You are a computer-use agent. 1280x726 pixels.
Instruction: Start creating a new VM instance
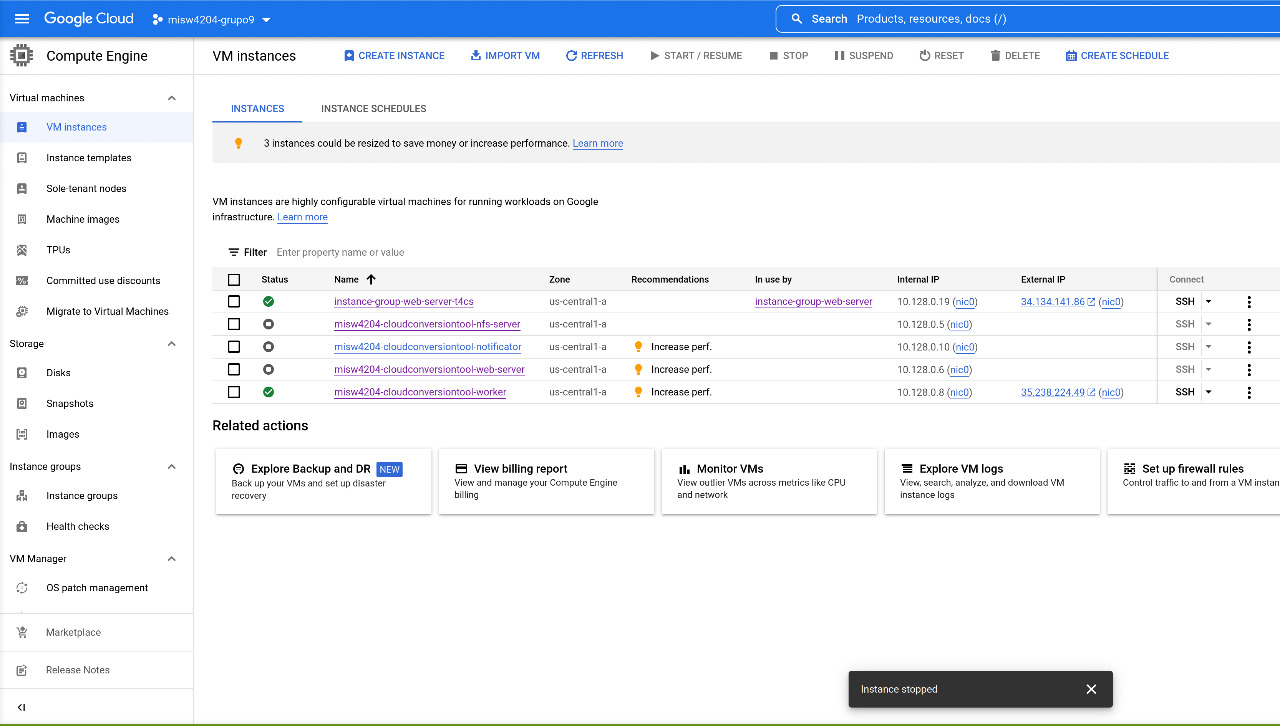click(394, 55)
